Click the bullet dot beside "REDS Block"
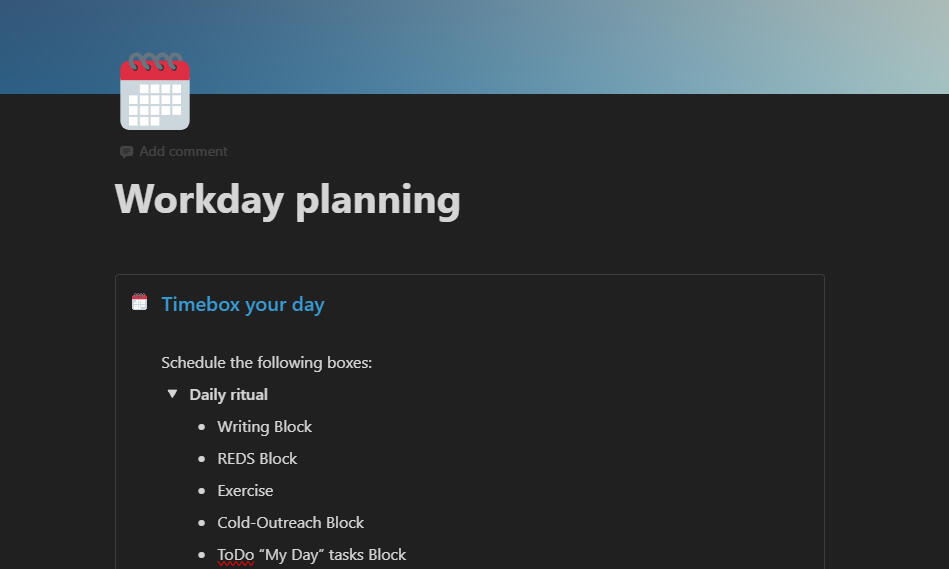 (201, 459)
